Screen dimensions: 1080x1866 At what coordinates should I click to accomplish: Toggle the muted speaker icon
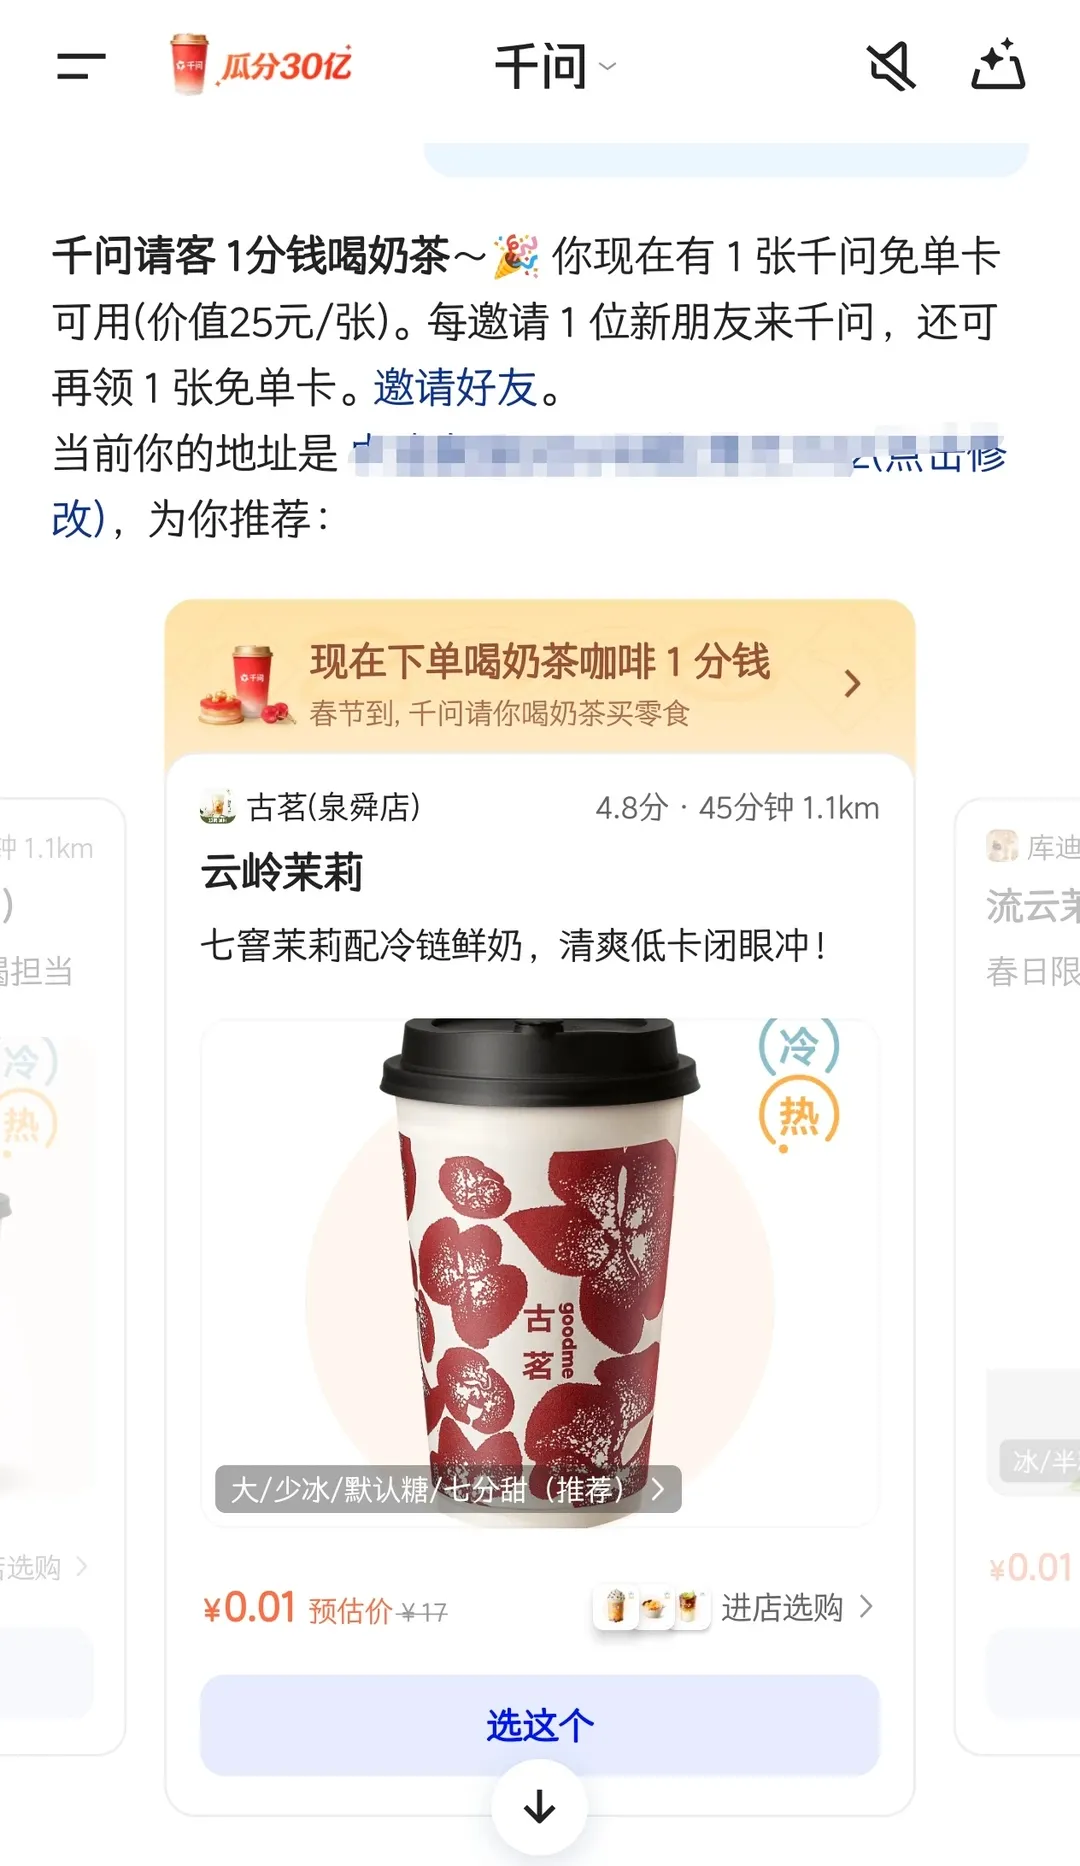click(x=890, y=67)
